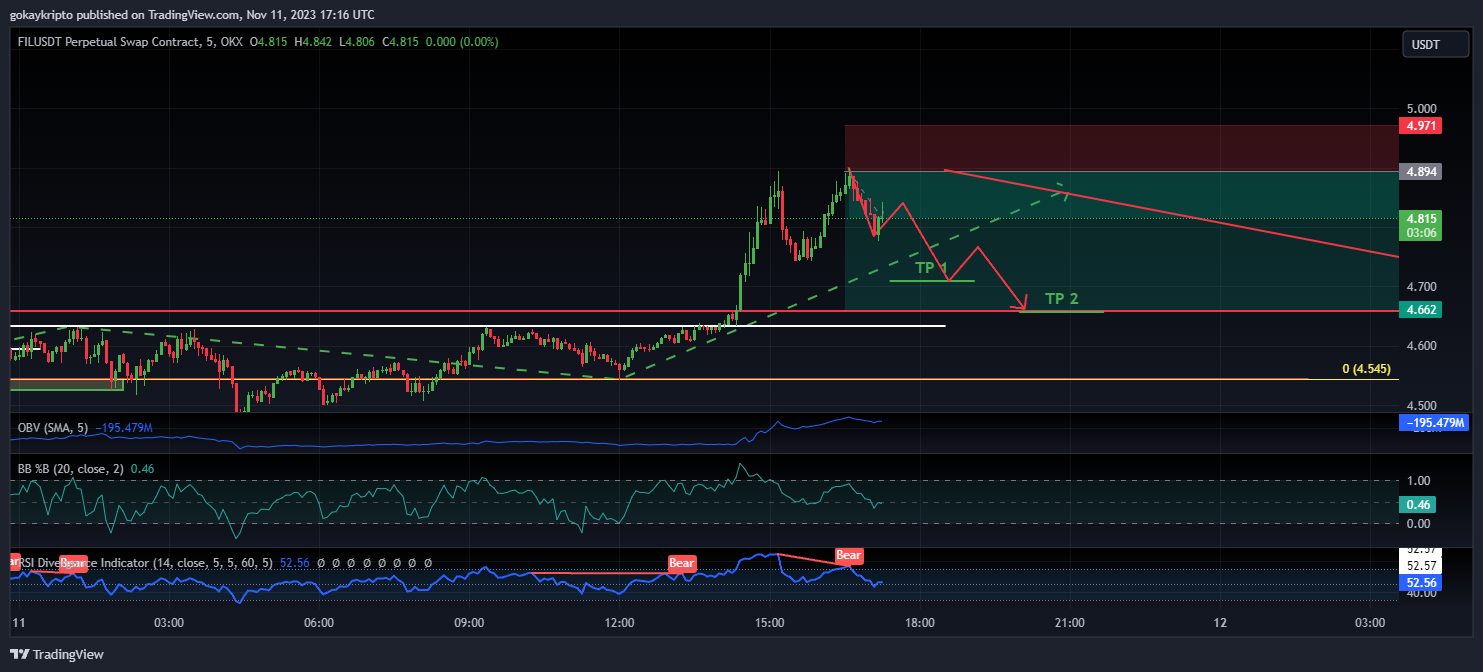Click the 40.00 tick in RSI pane
Screen dimensions: 1483x672
pos(1420,593)
